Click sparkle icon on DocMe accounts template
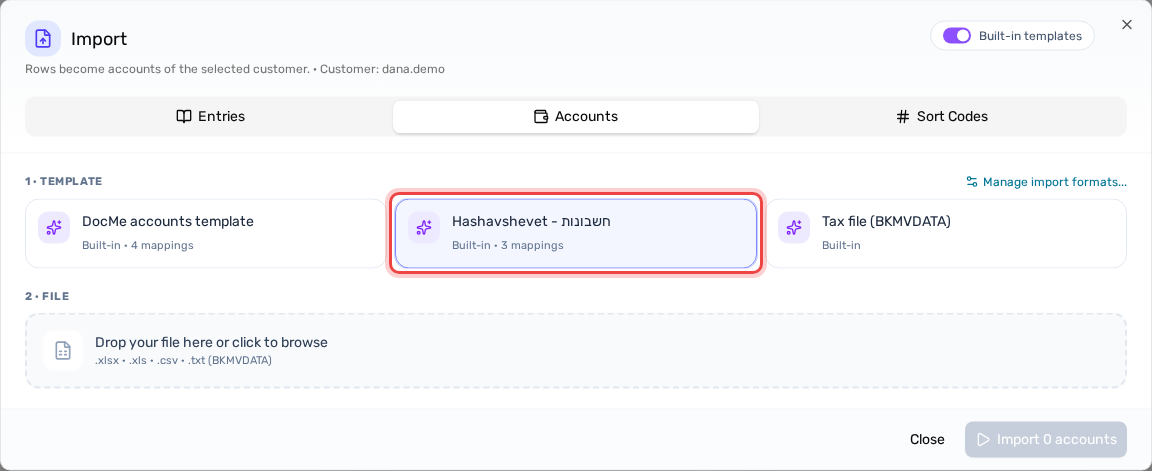Viewport: 1152px width, 471px height. [x=54, y=228]
